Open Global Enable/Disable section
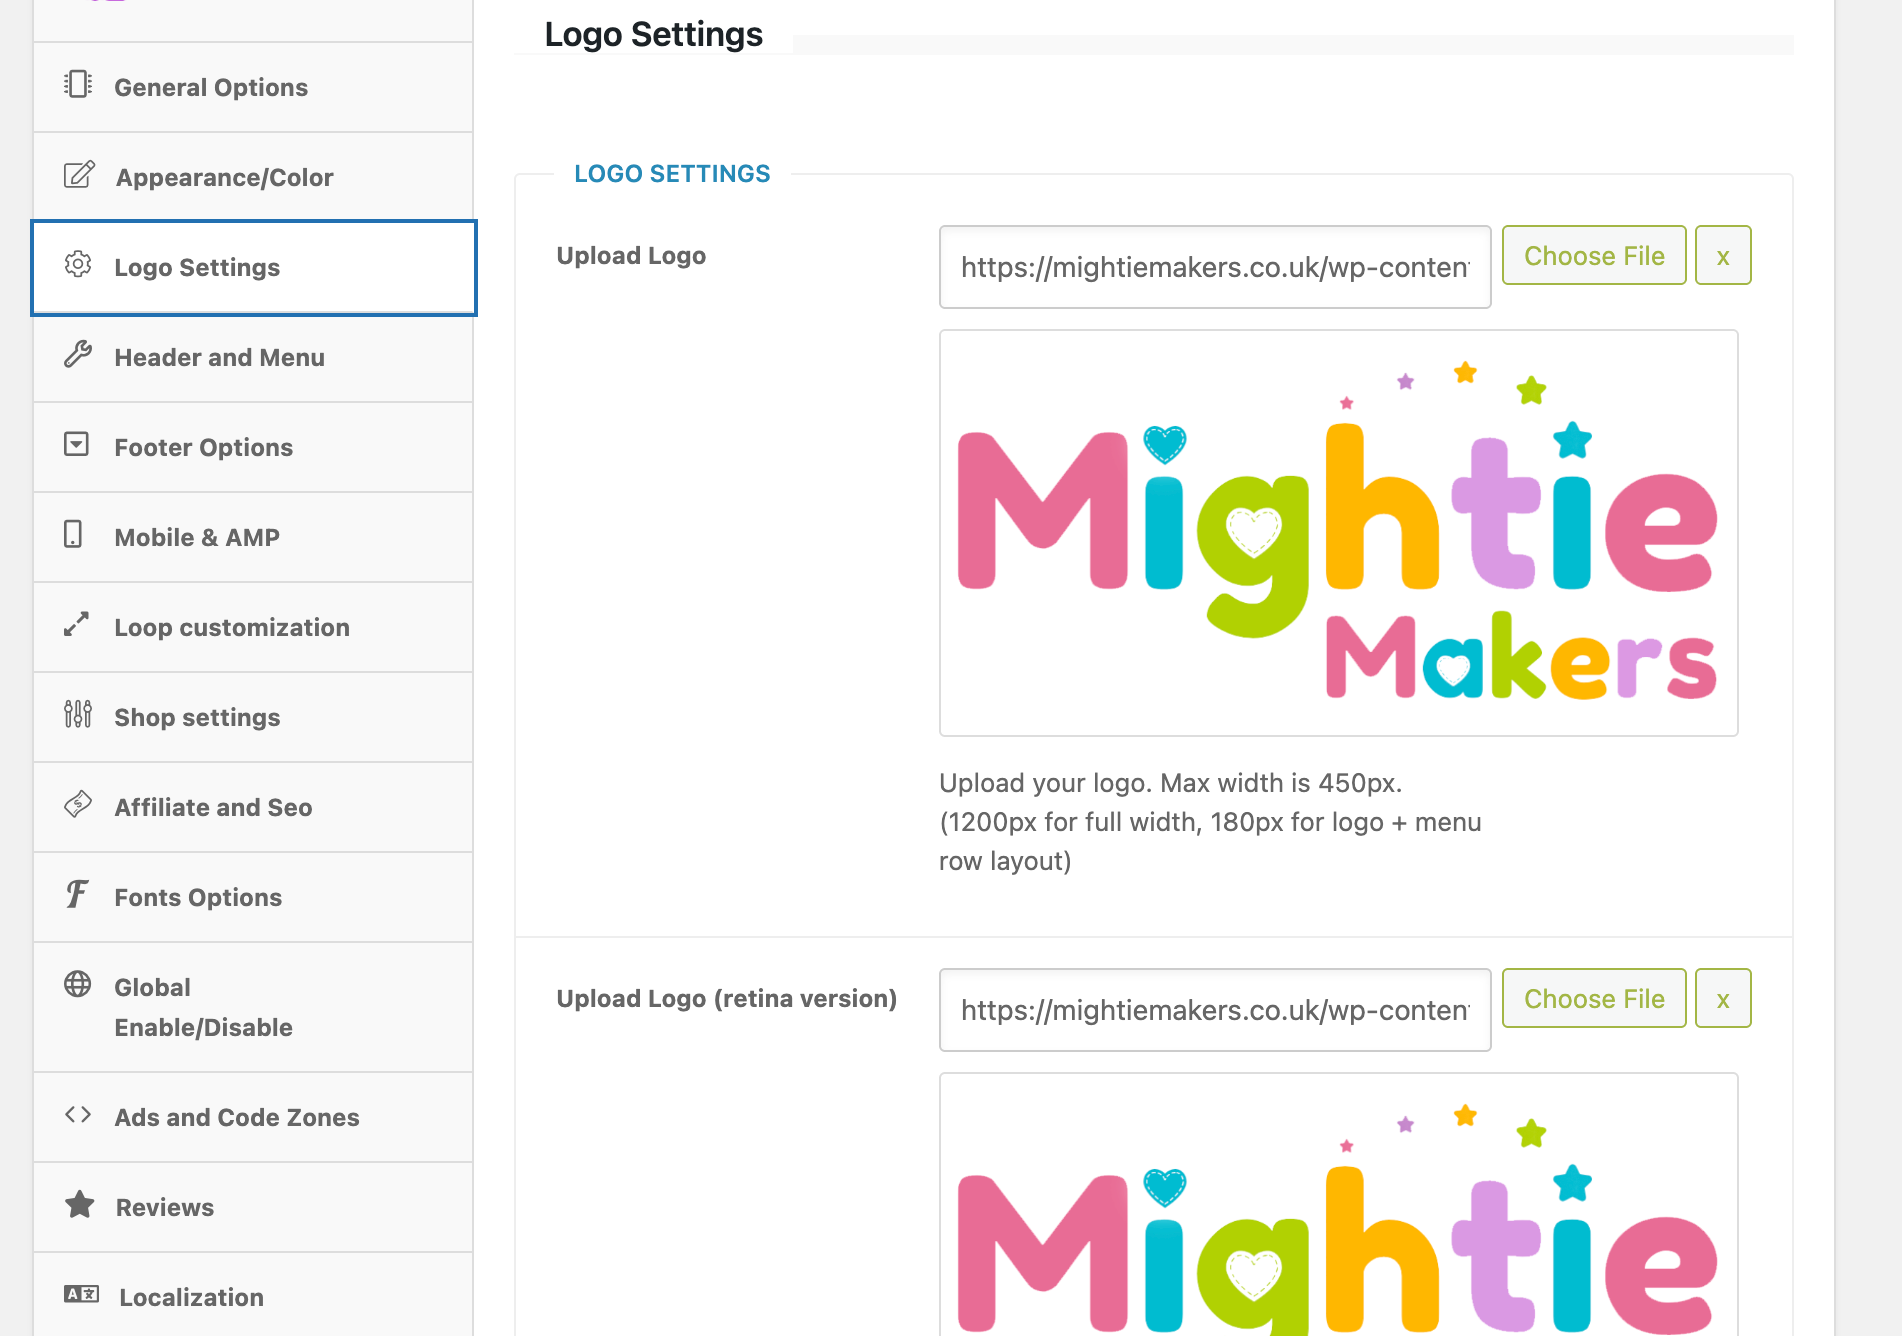 pyautogui.click(x=253, y=1007)
